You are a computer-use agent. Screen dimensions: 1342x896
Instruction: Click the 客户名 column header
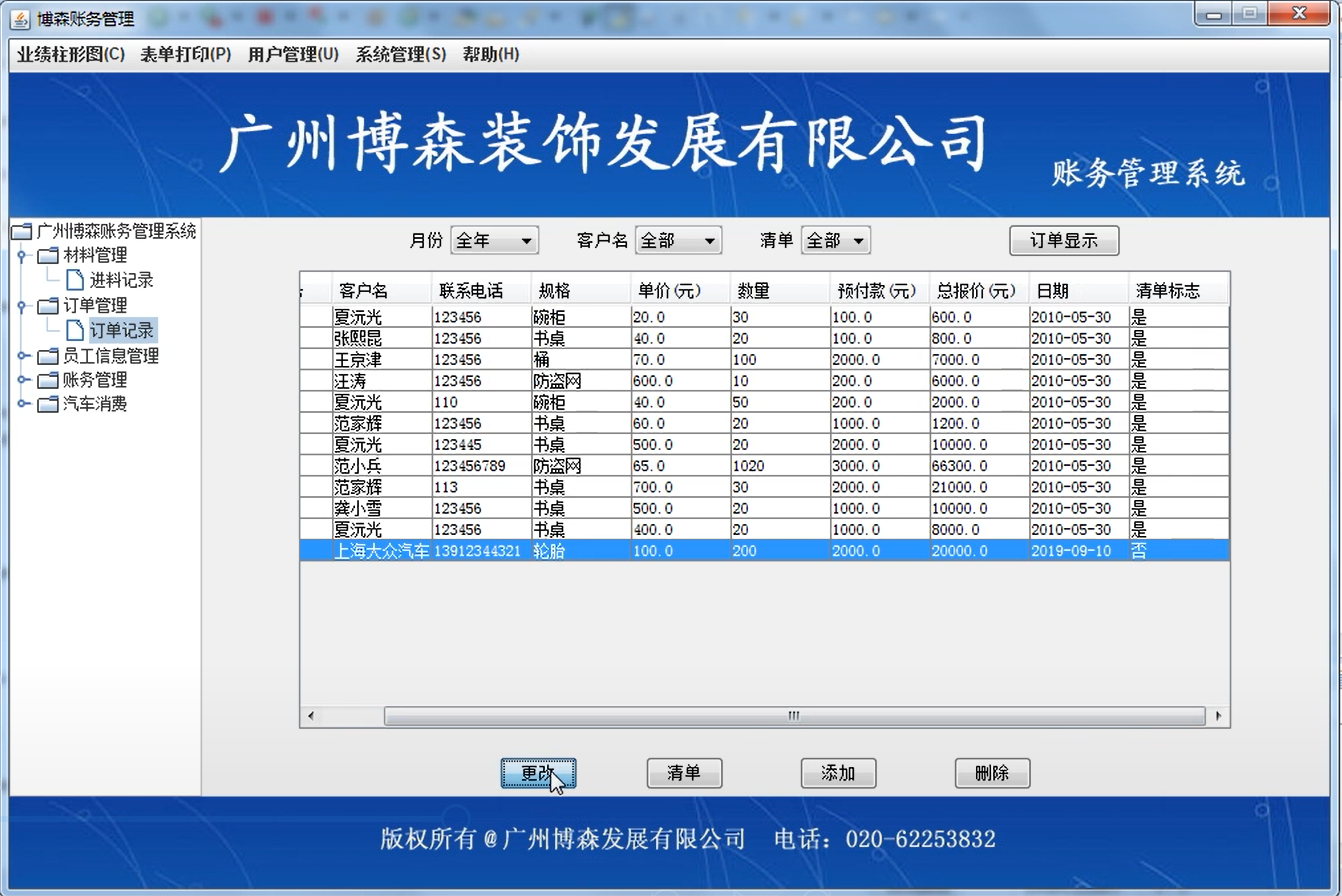tap(382, 291)
